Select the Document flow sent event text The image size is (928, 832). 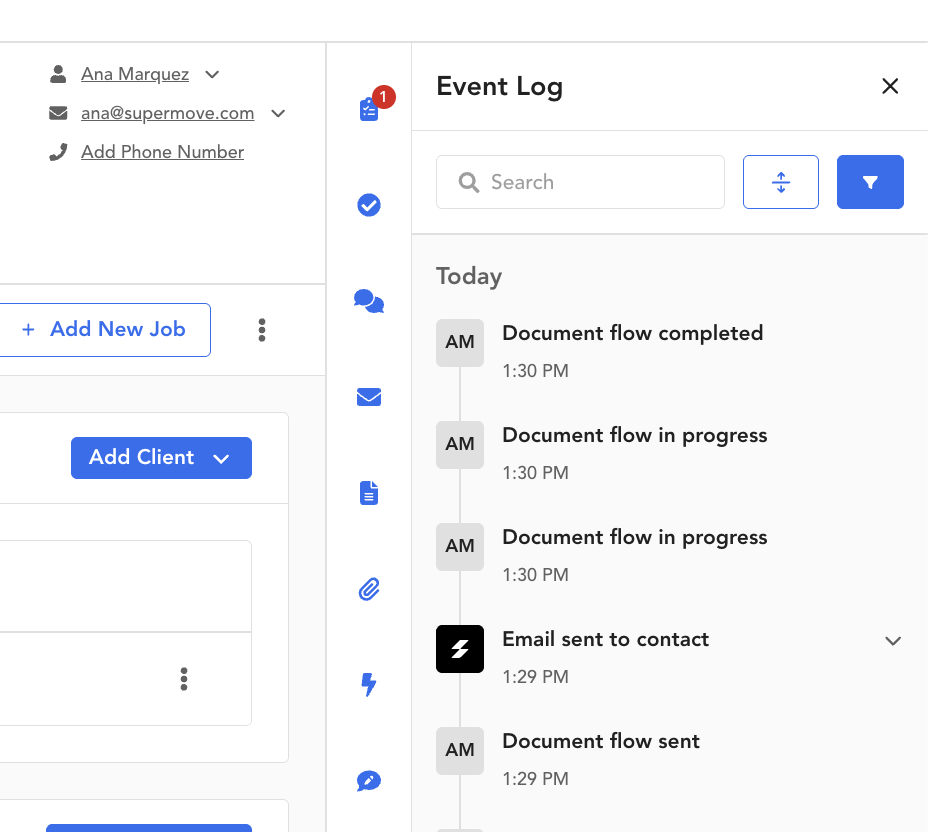click(x=601, y=741)
